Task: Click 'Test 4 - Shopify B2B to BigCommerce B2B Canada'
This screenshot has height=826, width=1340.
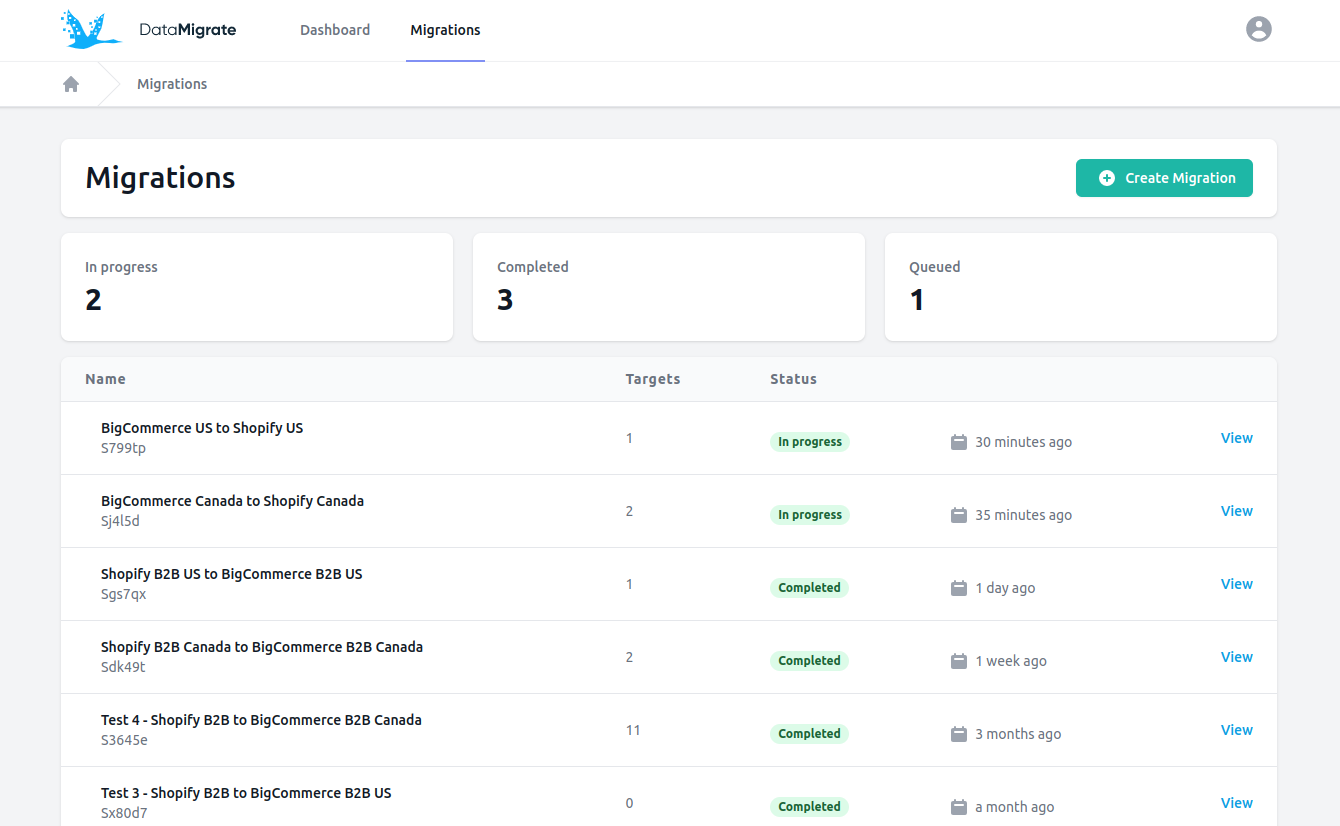Action: [x=261, y=720]
